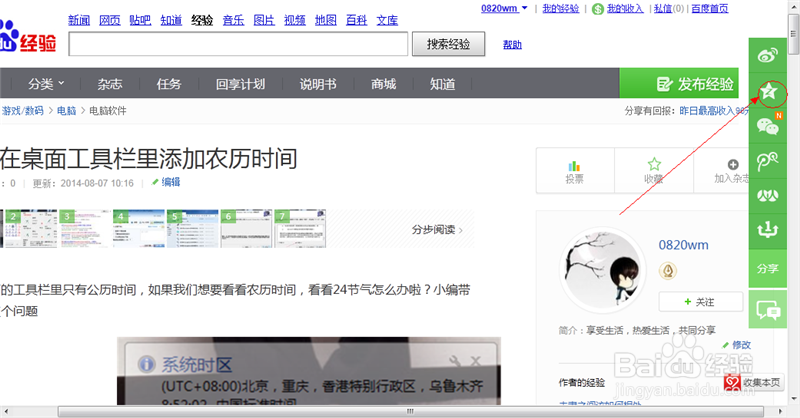Click the coin icon beside 我的收入

[598, 9]
